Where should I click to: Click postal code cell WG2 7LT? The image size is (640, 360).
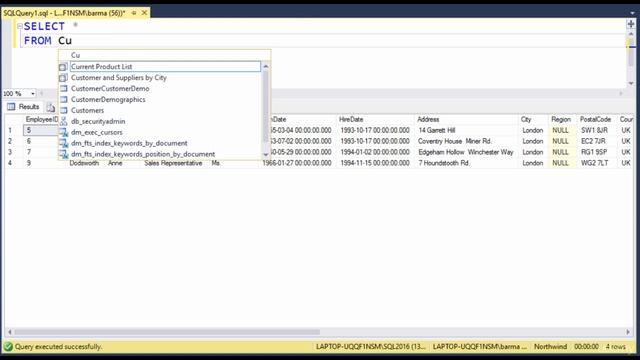[597, 163]
